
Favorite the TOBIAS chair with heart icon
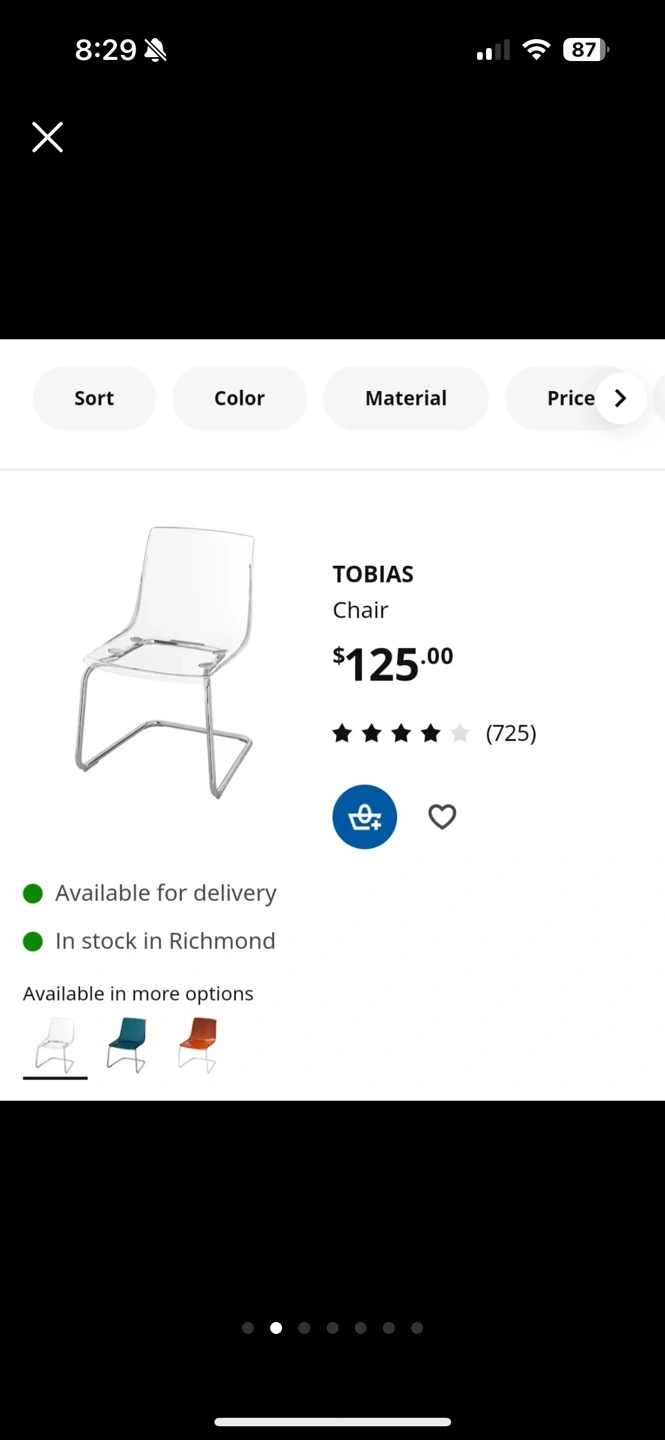[x=442, y=817]
